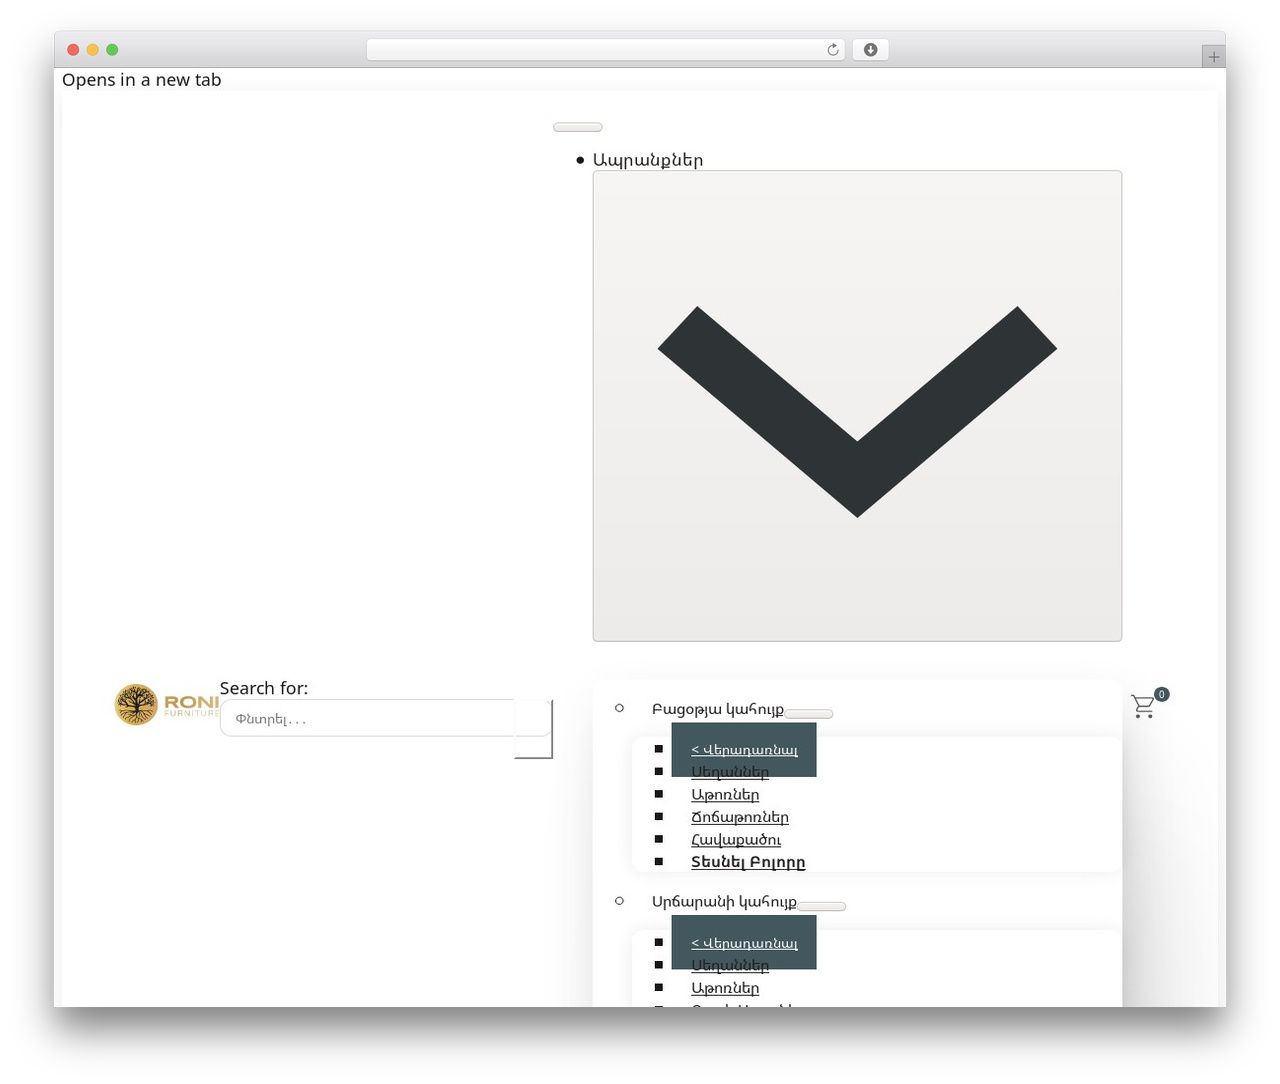Click the large chevron-down arrow image

[x=857, y=406]
